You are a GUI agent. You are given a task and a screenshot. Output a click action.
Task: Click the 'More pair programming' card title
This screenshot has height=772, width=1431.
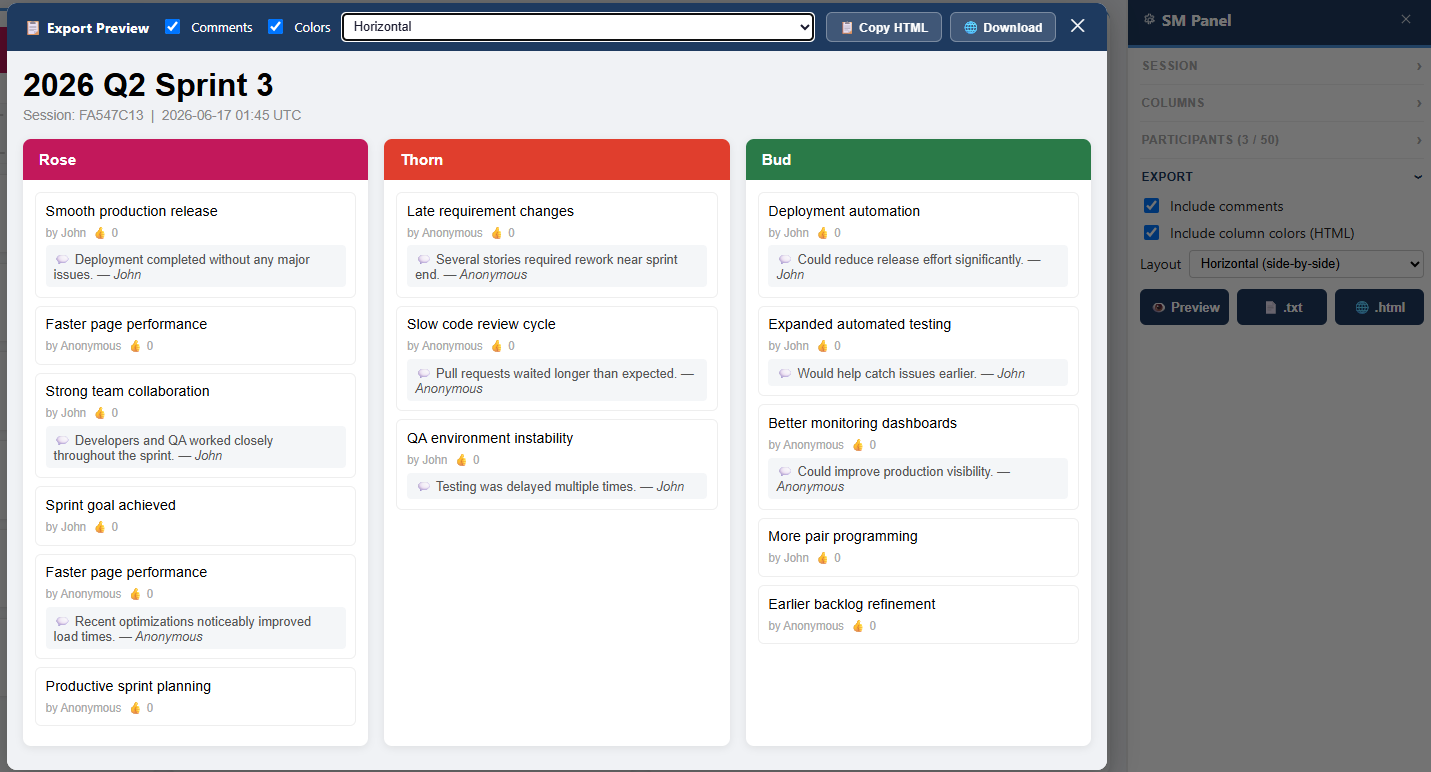[842, 536]
